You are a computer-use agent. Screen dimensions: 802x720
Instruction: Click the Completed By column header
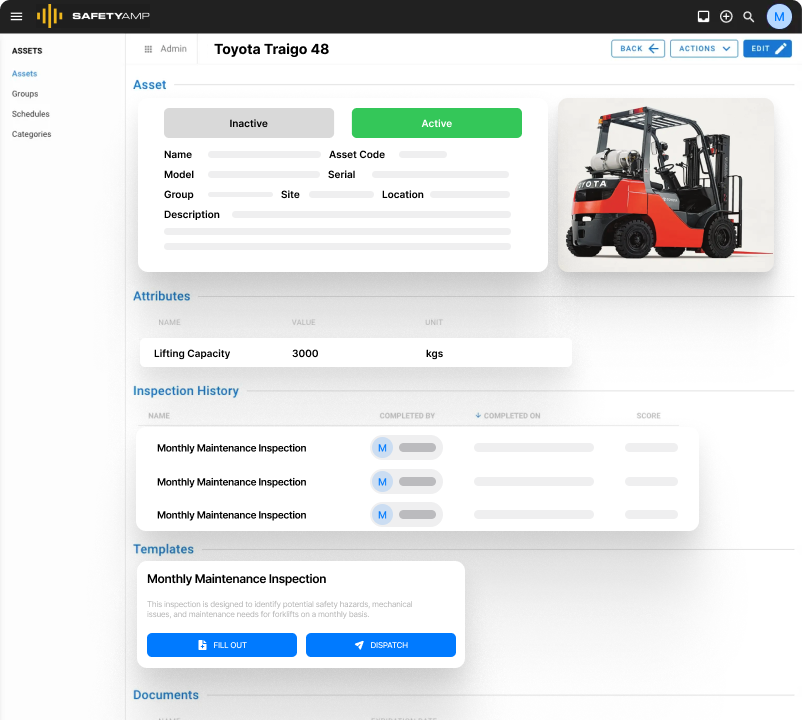tap(407, 416)
